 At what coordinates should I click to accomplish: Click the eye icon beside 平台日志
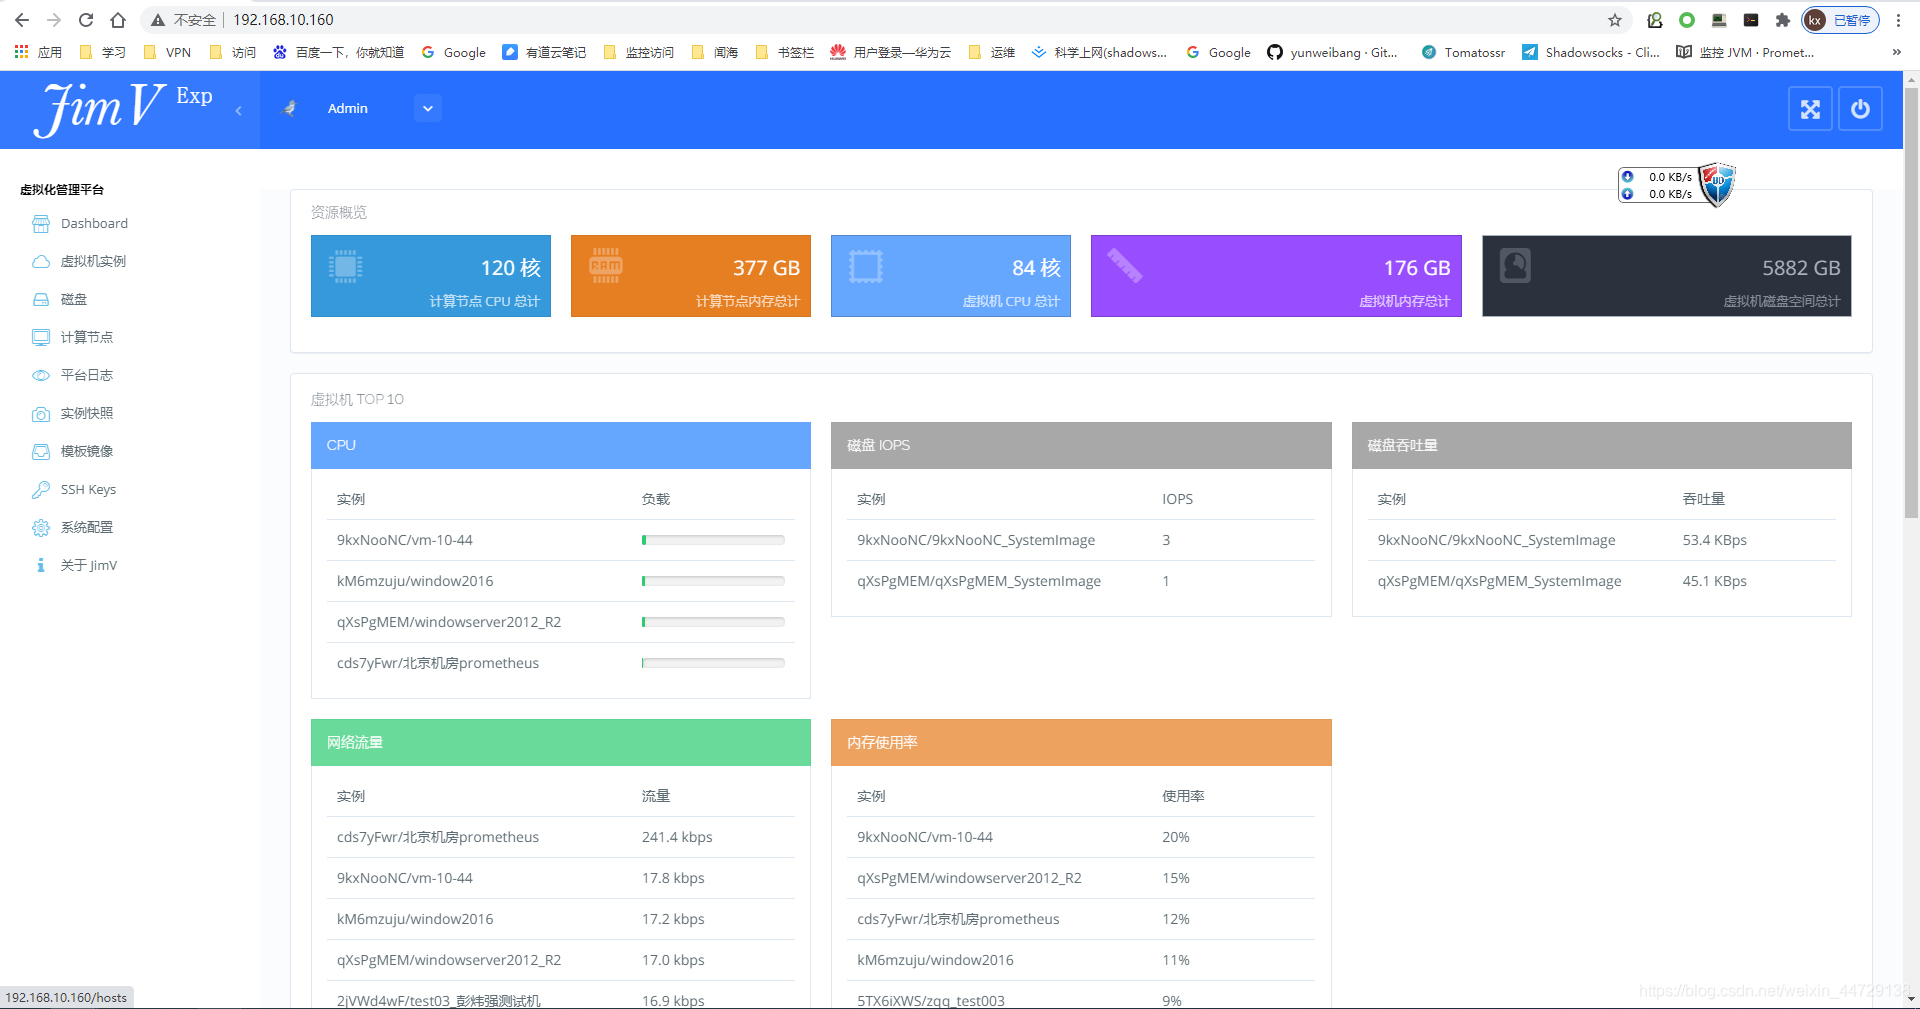click(x=41, y=376)
